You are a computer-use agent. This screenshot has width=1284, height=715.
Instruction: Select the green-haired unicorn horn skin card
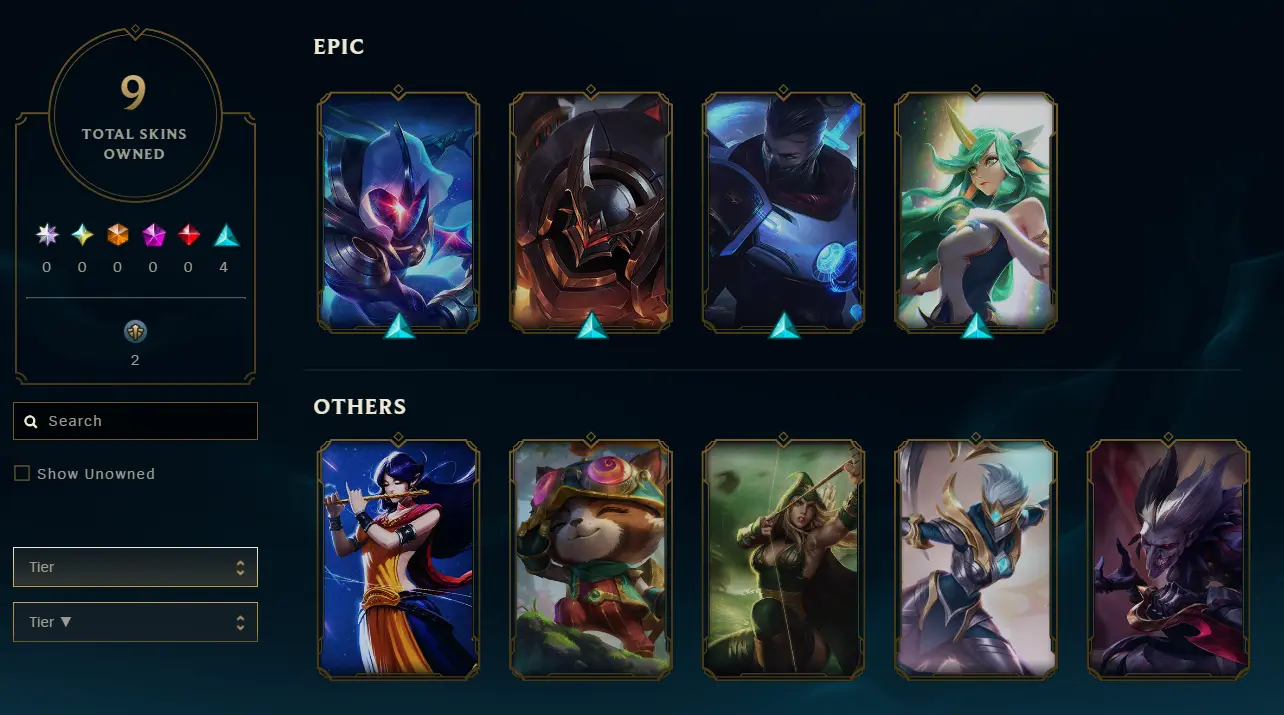975,212
